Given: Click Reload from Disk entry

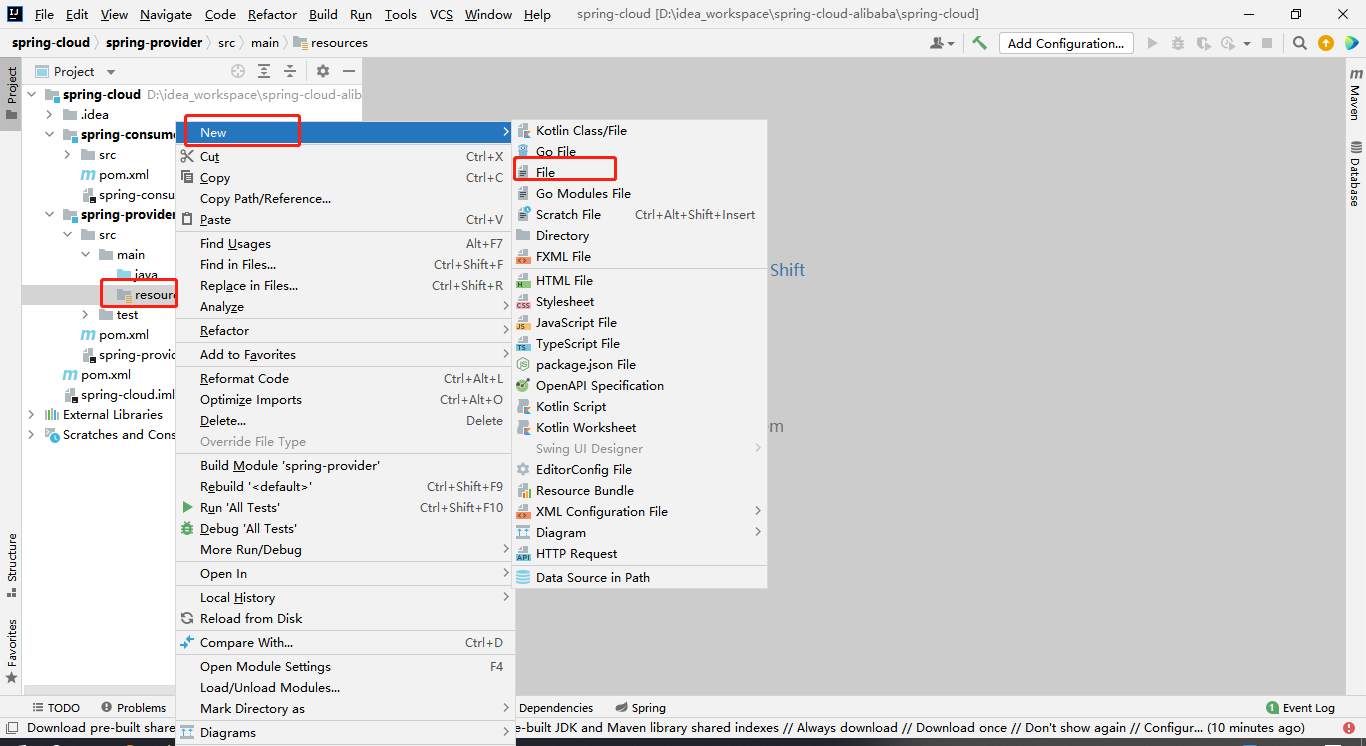Looking at the screenshot, I should click(x=344, y=619).
